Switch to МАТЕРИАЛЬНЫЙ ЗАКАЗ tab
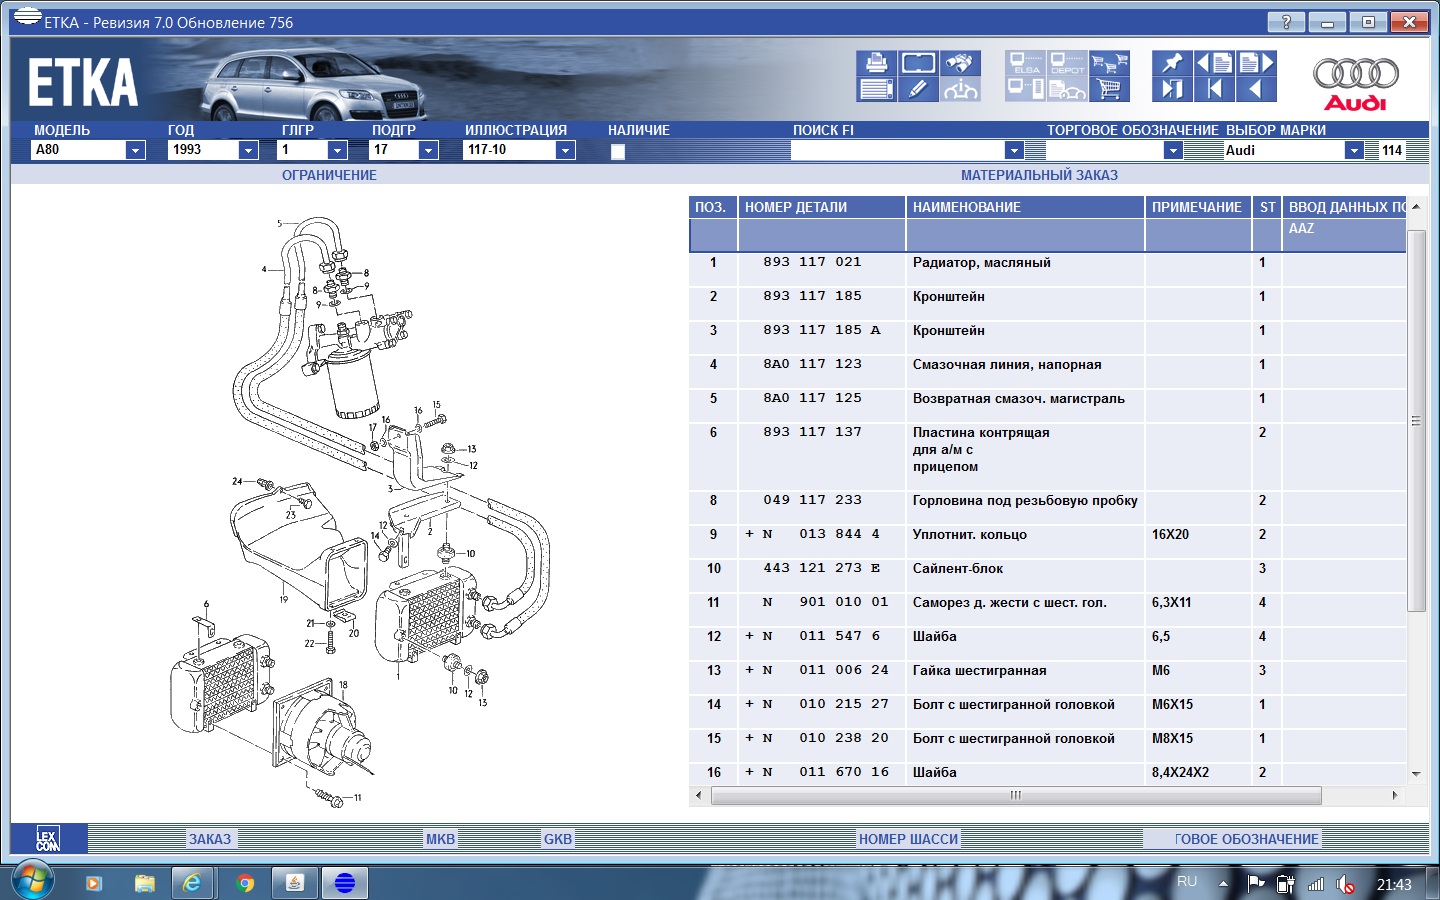This screenshot has height=900, width=1440. coord(1039,175)
